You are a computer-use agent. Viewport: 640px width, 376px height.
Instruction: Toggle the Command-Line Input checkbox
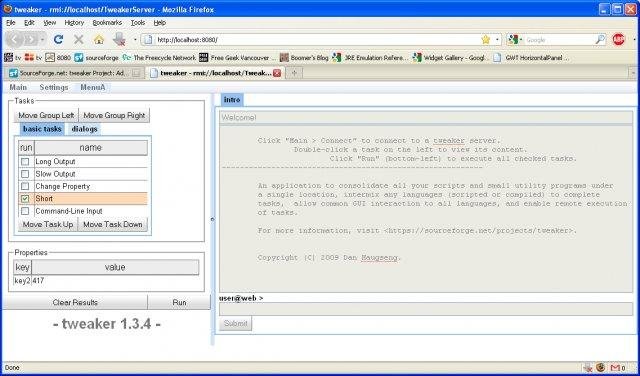pyautogui.click(x=25, y=211)
